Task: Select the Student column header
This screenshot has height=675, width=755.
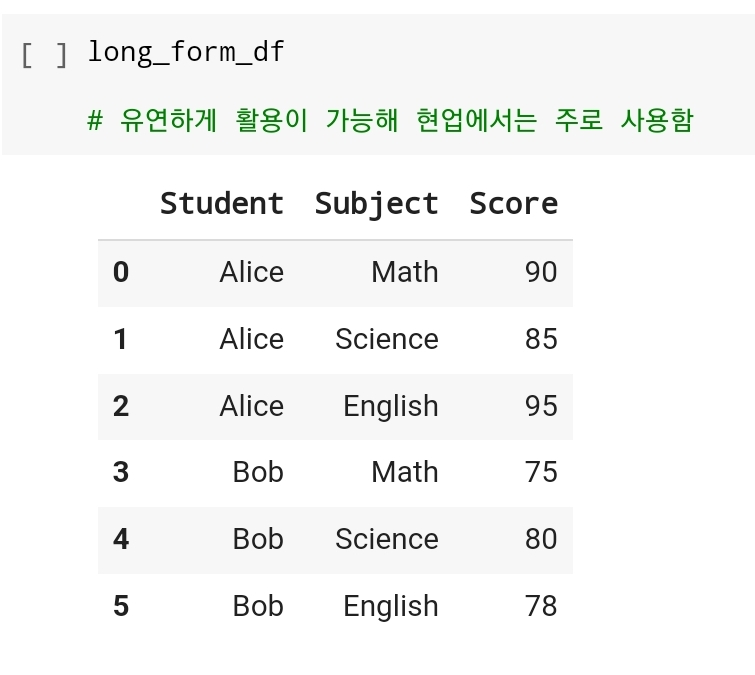Action: pyautogui.click(x=222, y=203)
